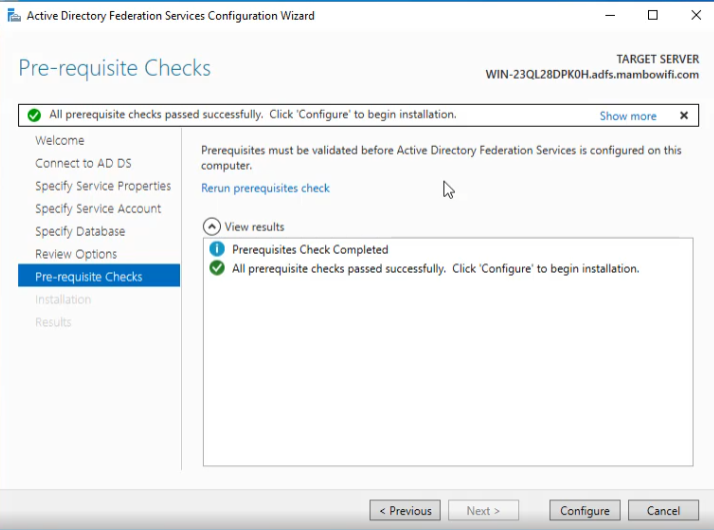
Task: Cancel the configuration wizard
Action: click(x=663, y=510)
